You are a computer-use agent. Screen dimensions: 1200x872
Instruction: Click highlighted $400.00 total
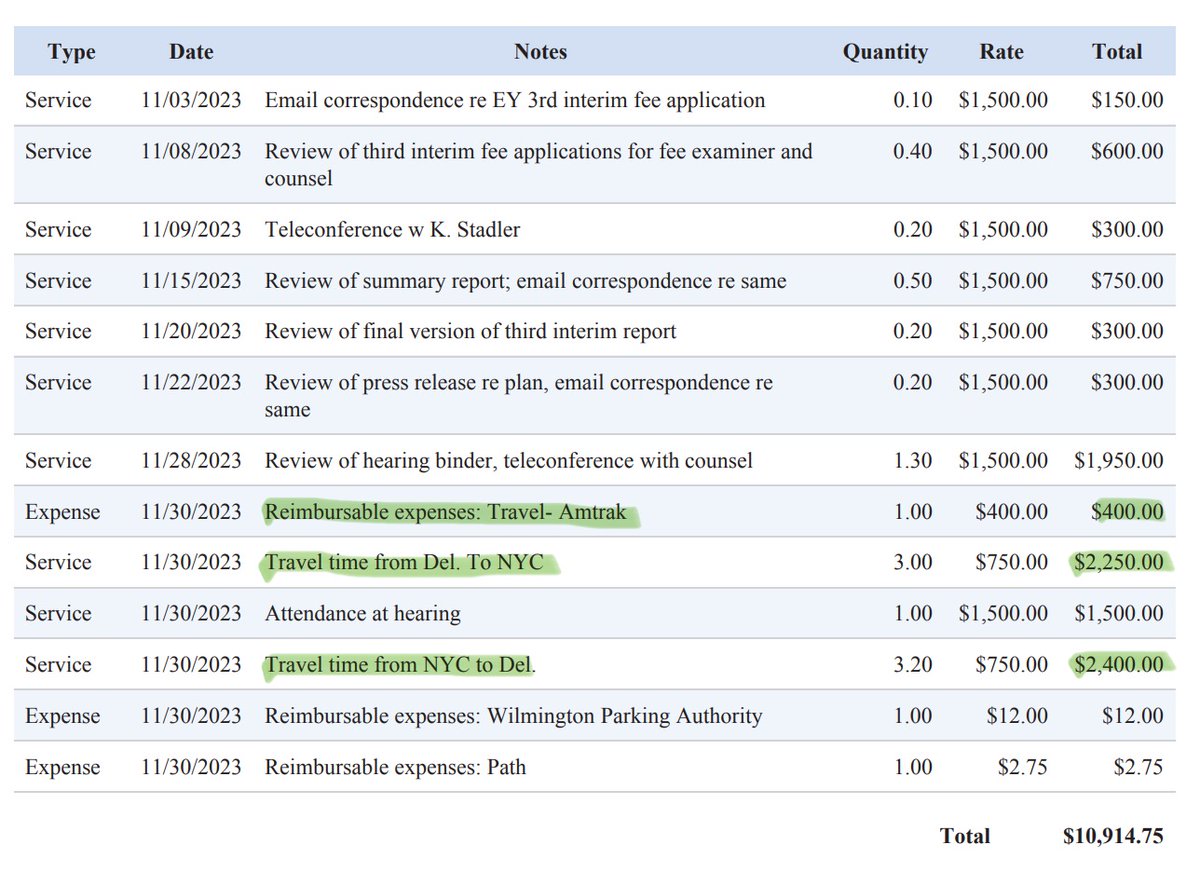pyautogui.click(x=1127, y=512)
